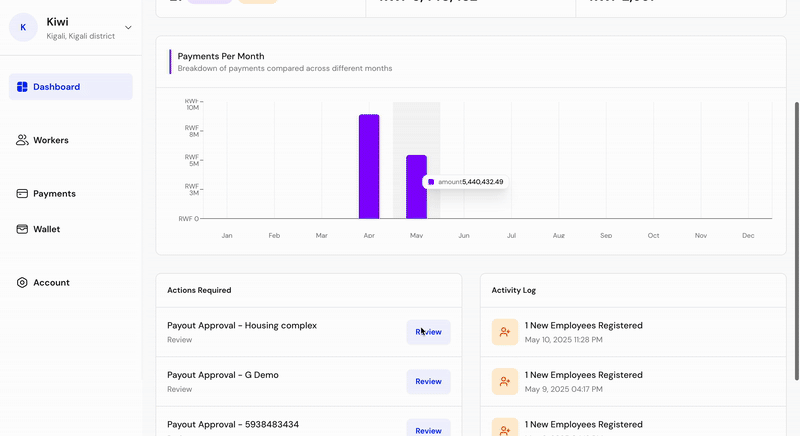
Task: Click 'Payout Approval - 5938483434' text
Action: [233, 424]
